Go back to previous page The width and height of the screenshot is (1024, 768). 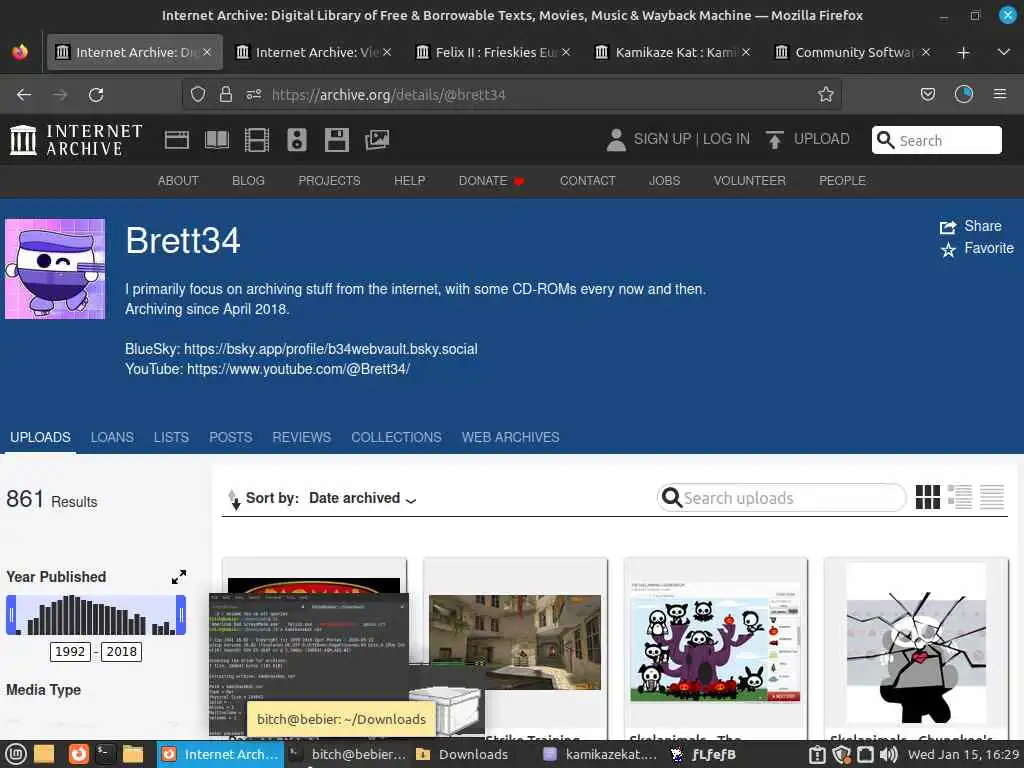click(24, 95)
